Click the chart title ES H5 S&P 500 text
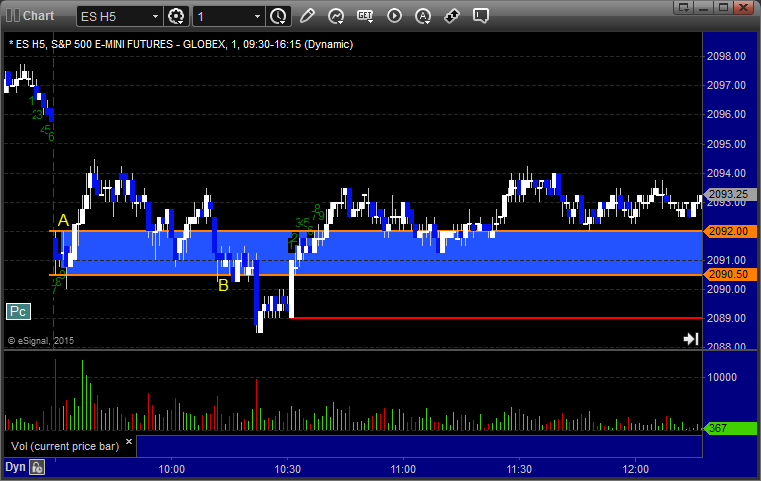761x481 pixels. coord(181,44)
